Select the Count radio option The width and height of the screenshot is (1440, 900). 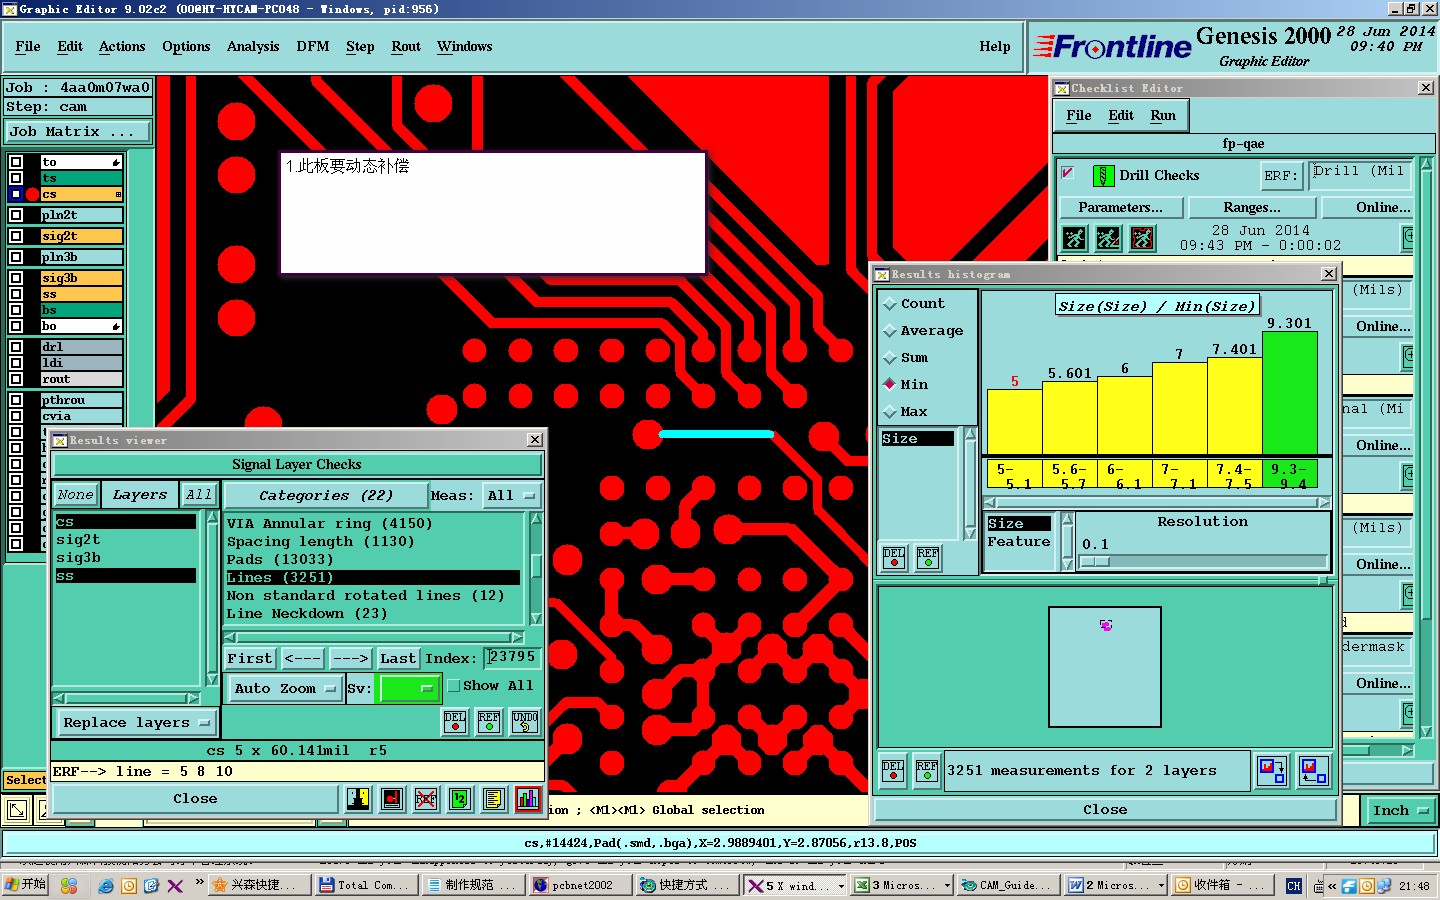coord(889,304)
